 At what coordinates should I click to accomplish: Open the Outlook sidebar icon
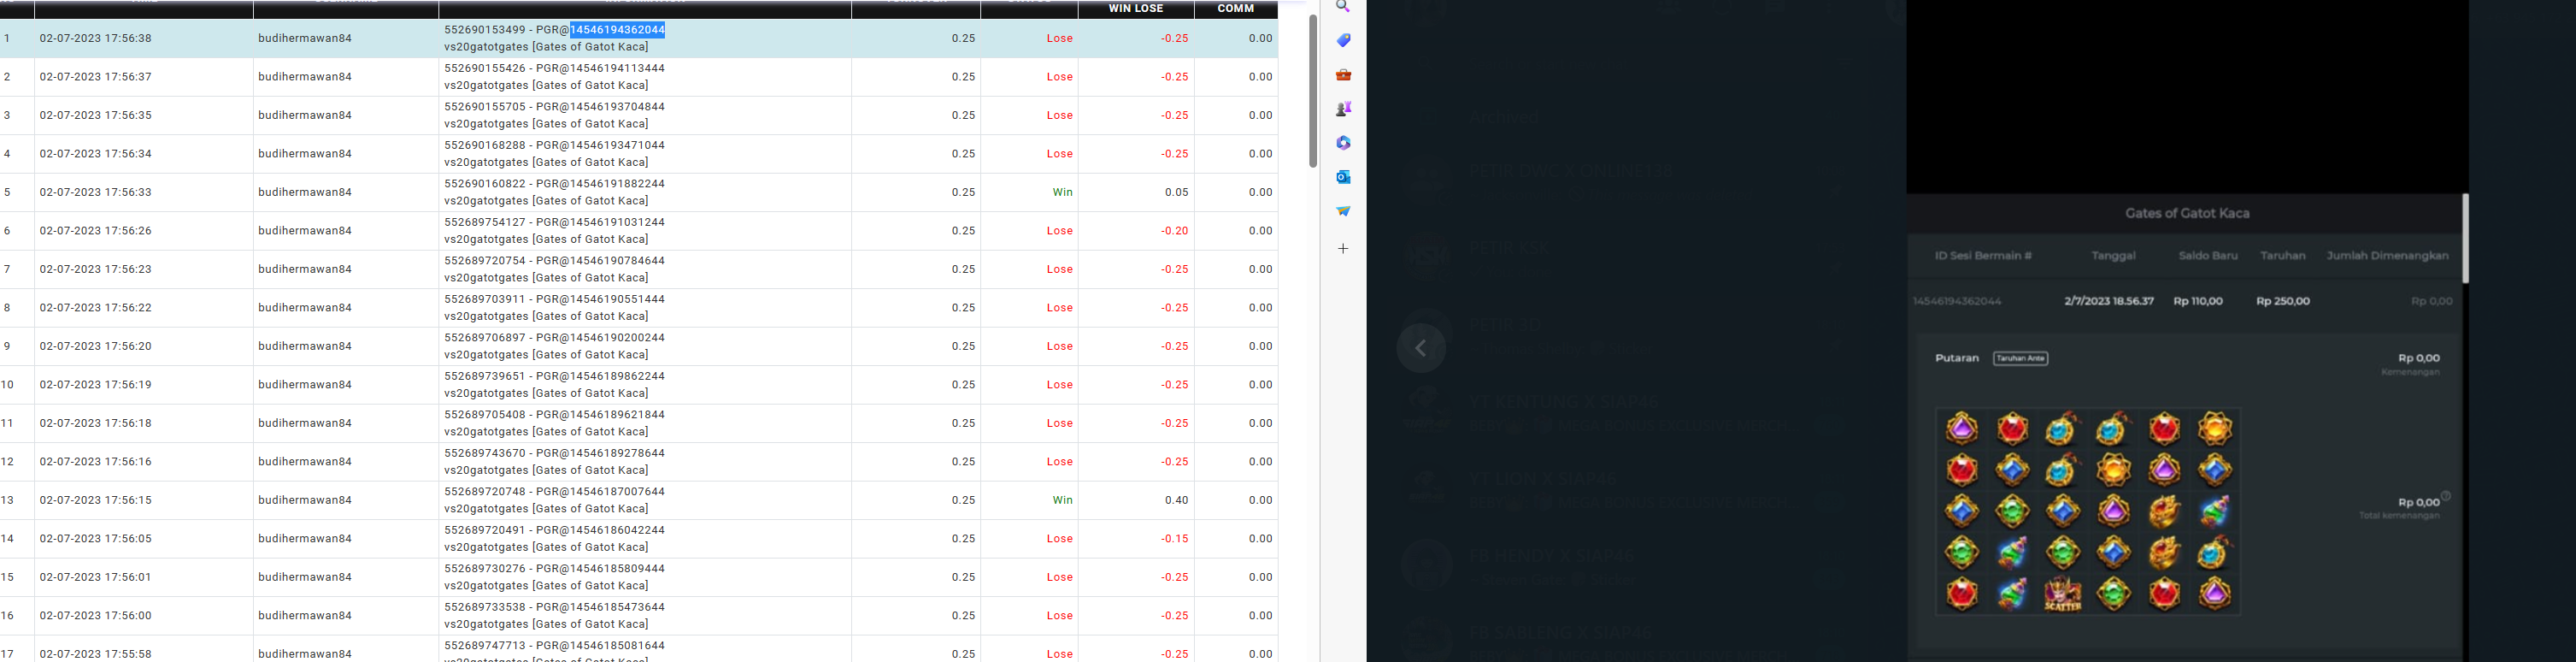tap(1343, 177)
